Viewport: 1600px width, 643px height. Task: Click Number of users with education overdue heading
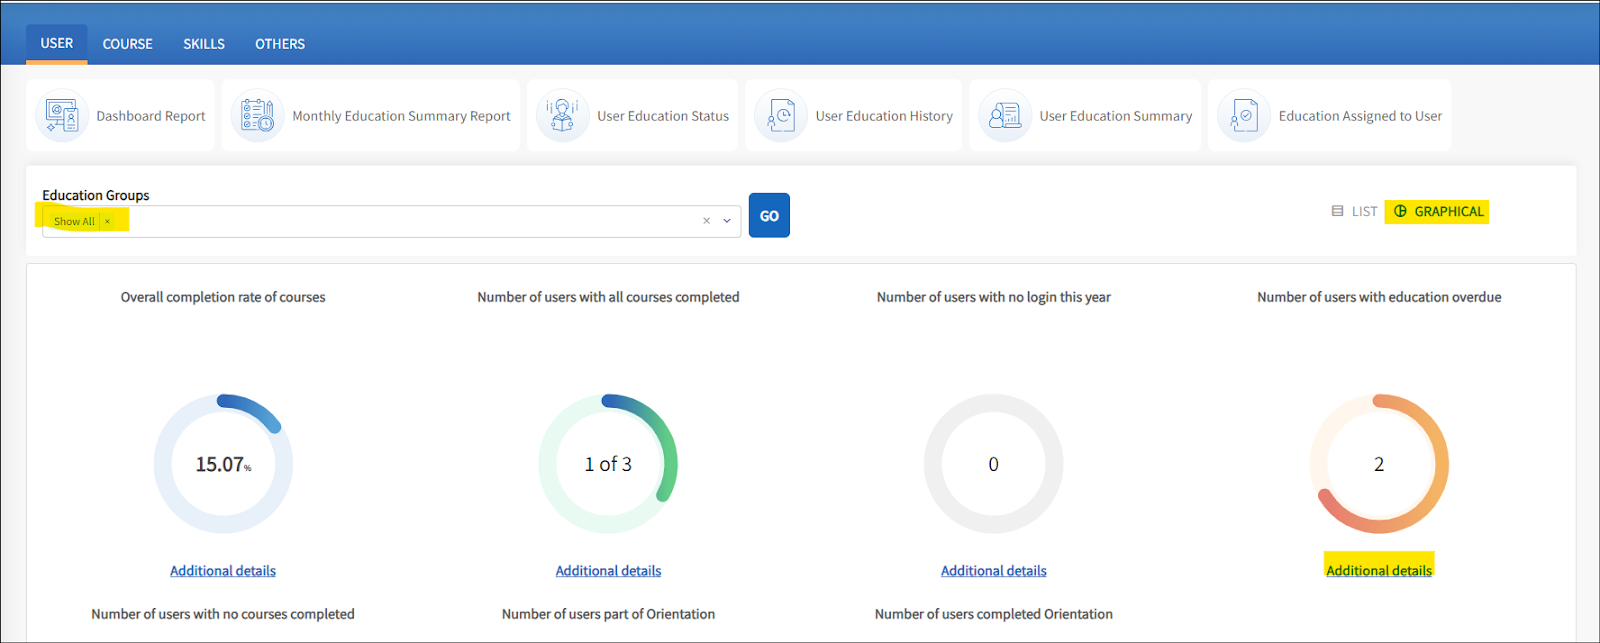tap(1379, 297)
